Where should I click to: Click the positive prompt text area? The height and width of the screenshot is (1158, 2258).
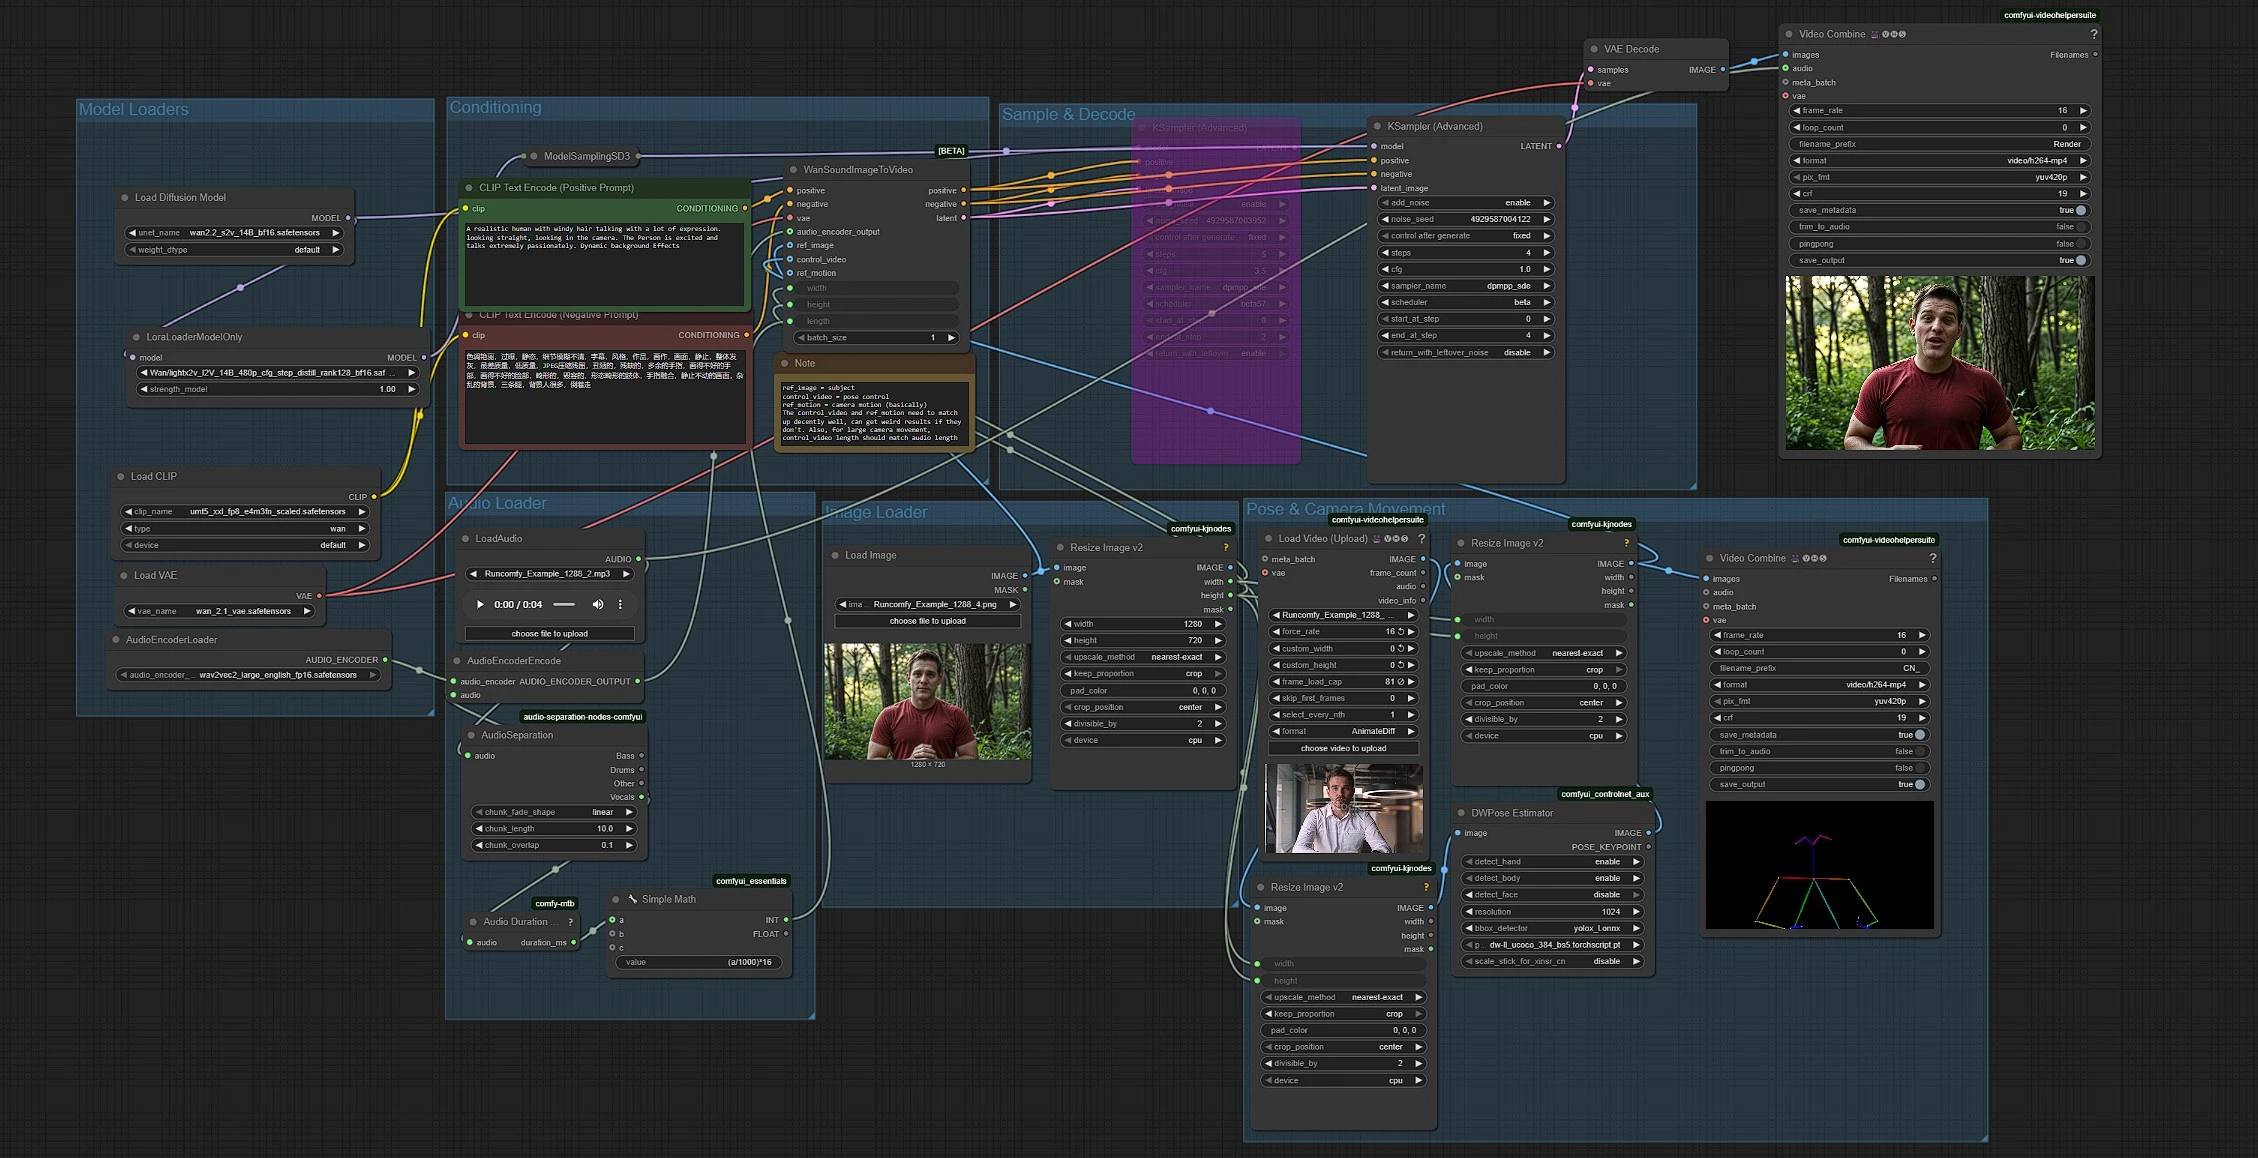[604, 264]
